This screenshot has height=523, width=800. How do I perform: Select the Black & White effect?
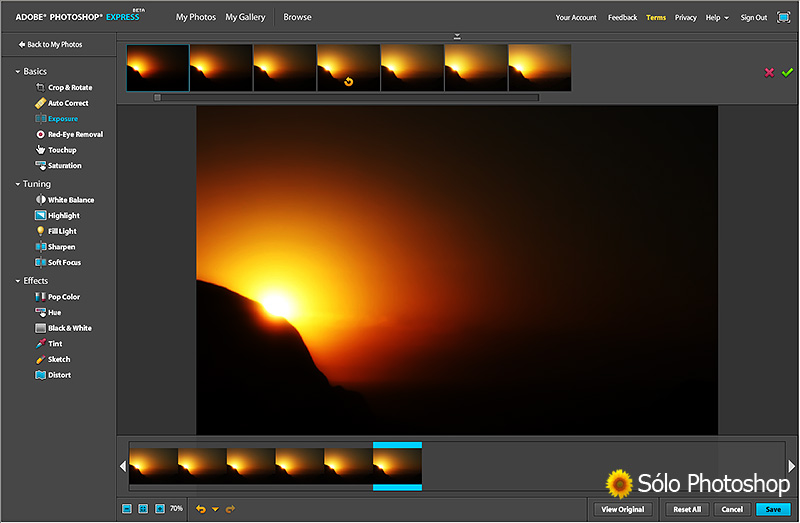[68, 328]
